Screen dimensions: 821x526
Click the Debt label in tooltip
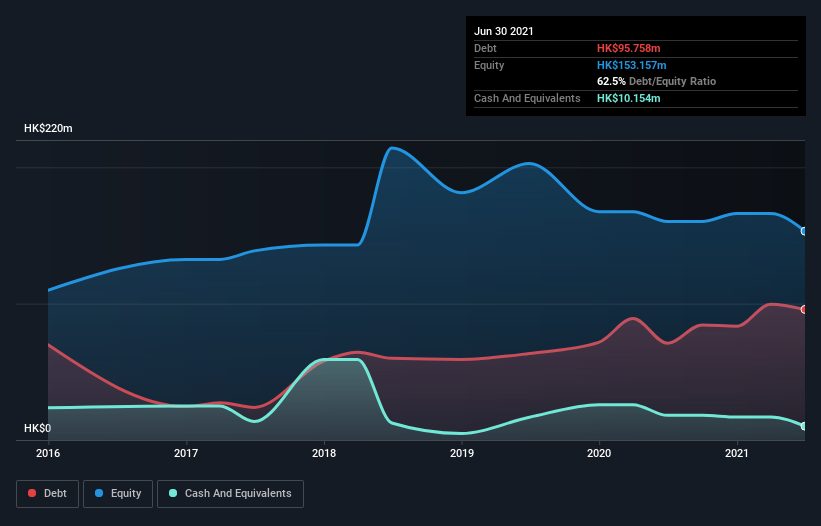point(485,48)
